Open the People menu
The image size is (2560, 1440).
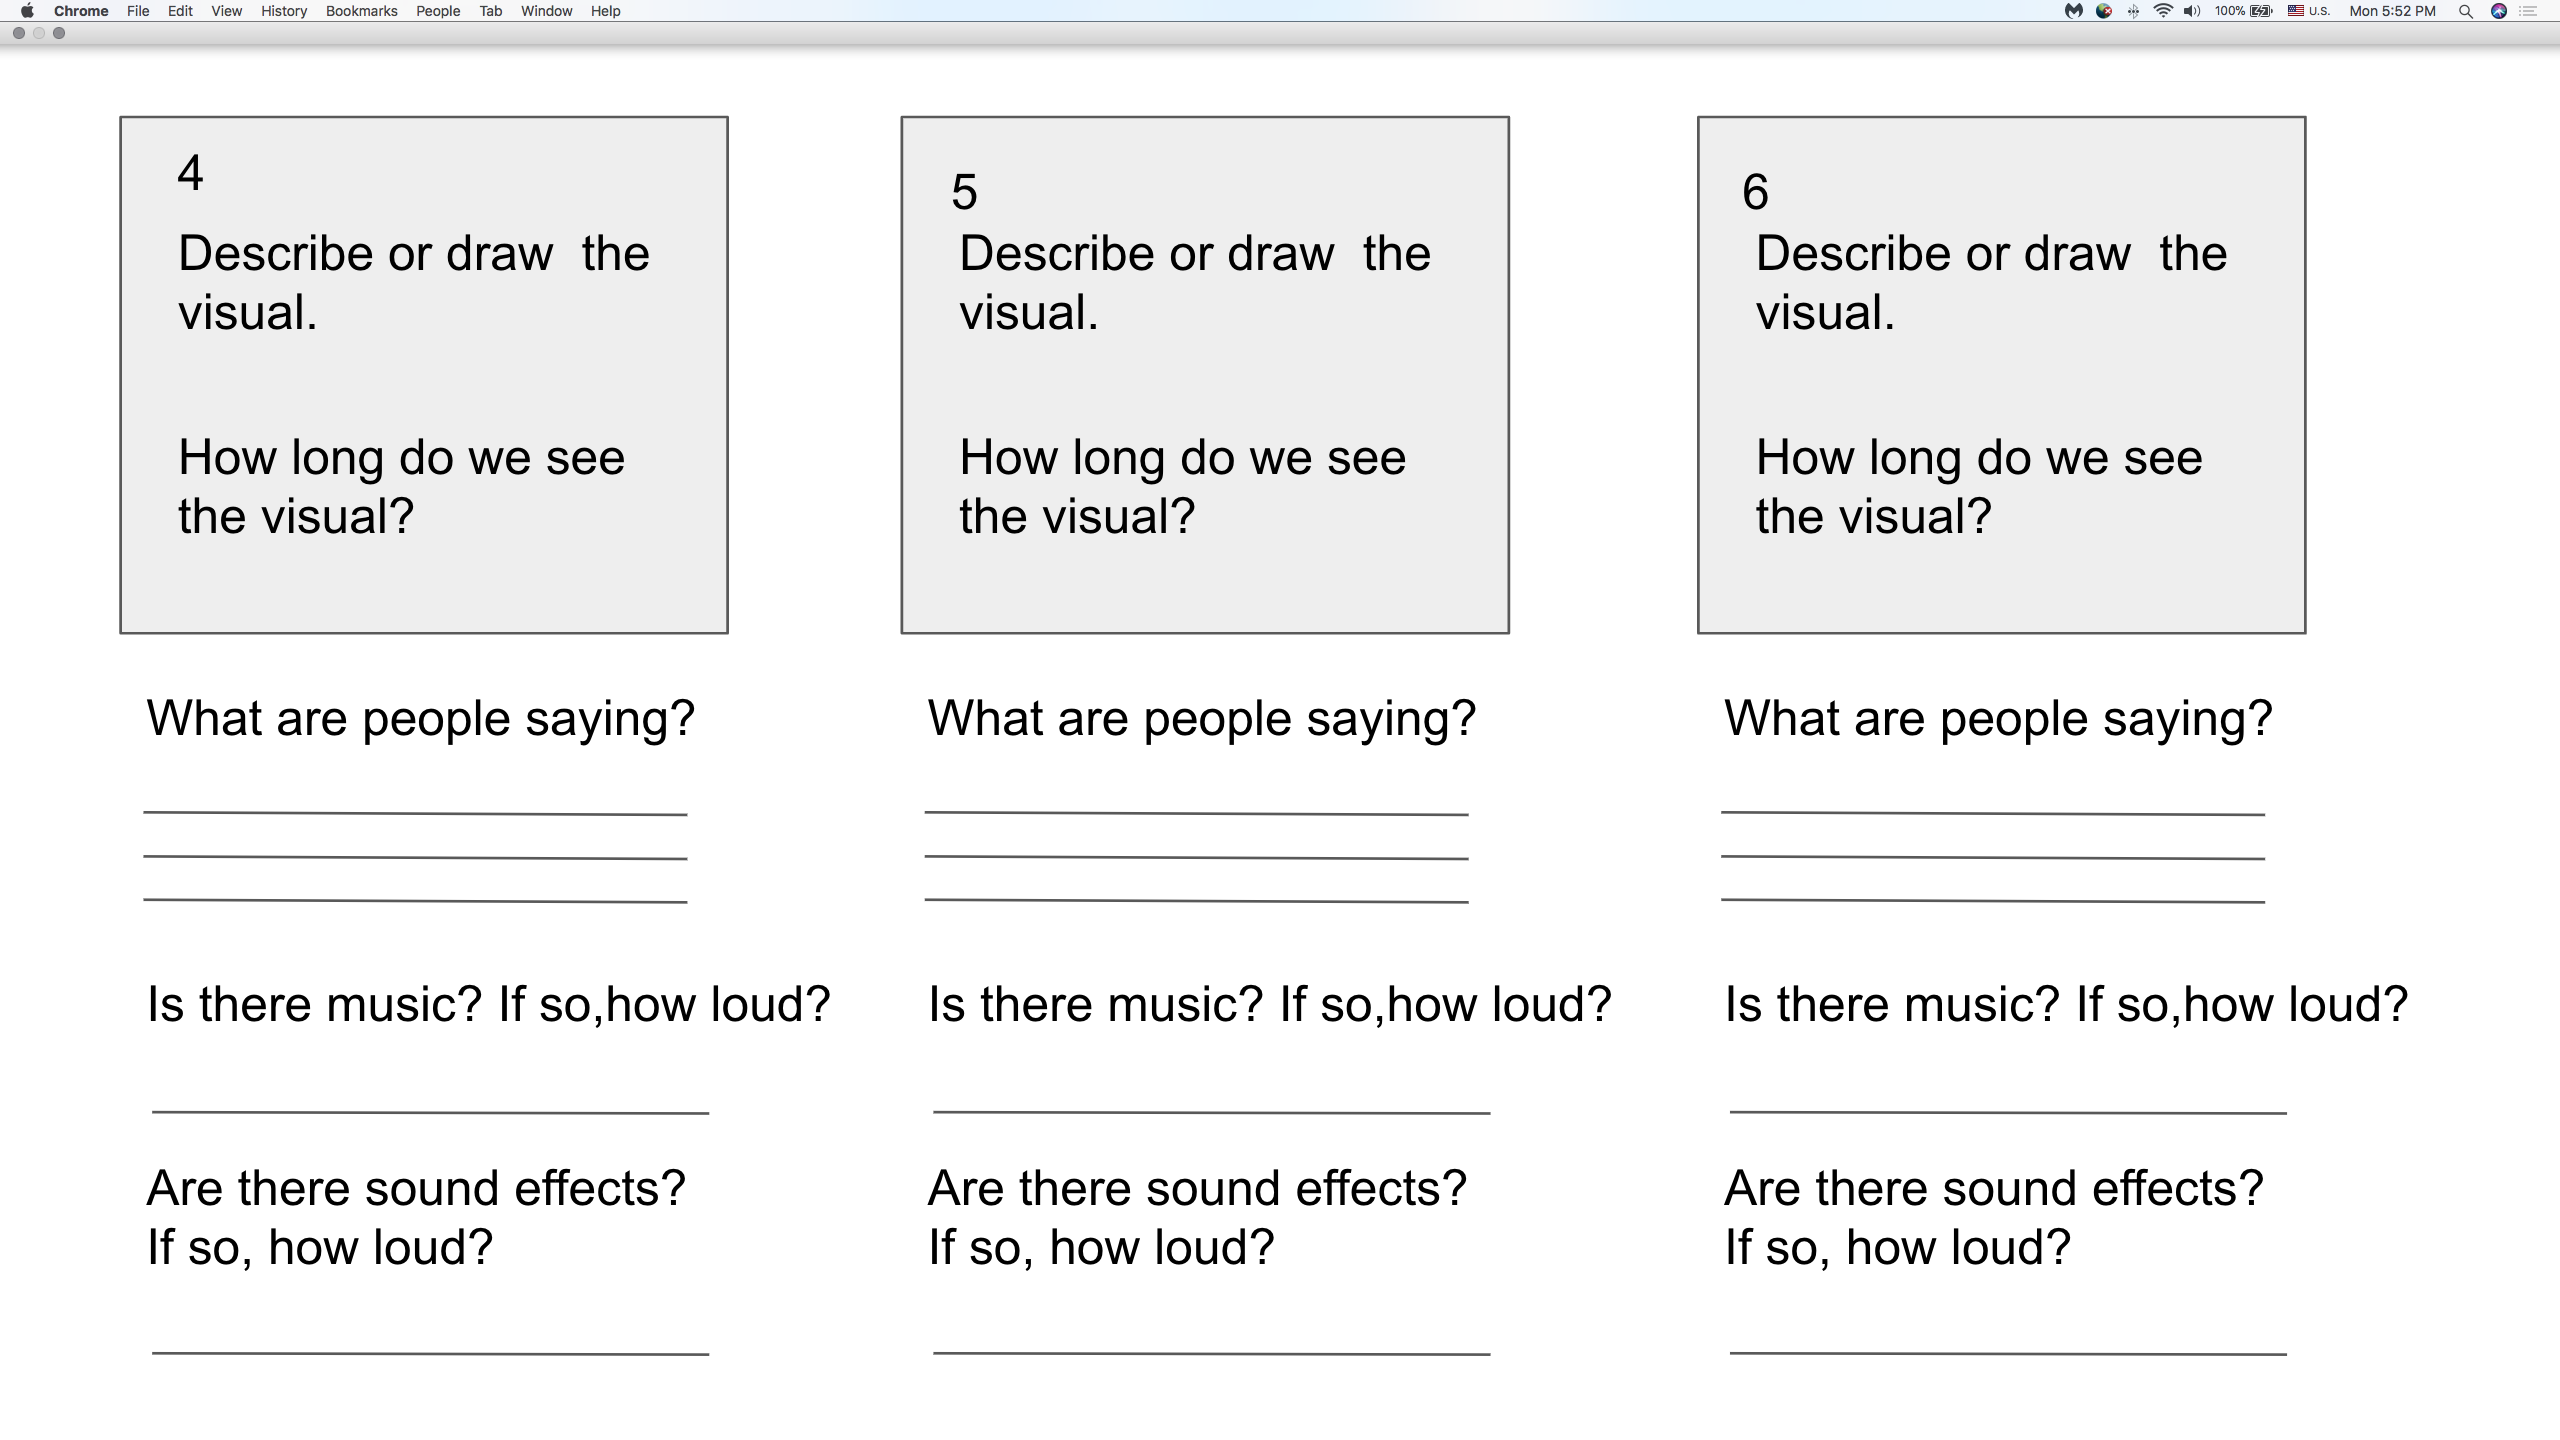pos(438,11)
